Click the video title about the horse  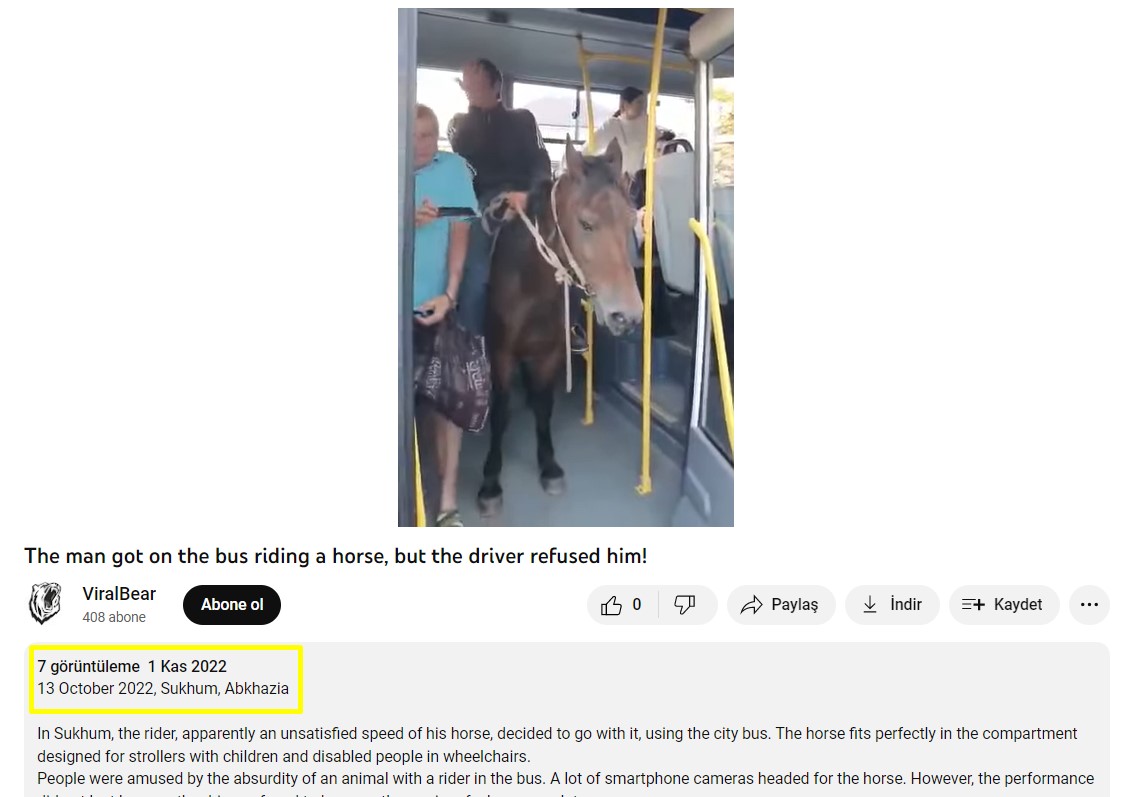click(x=336, y=556)
